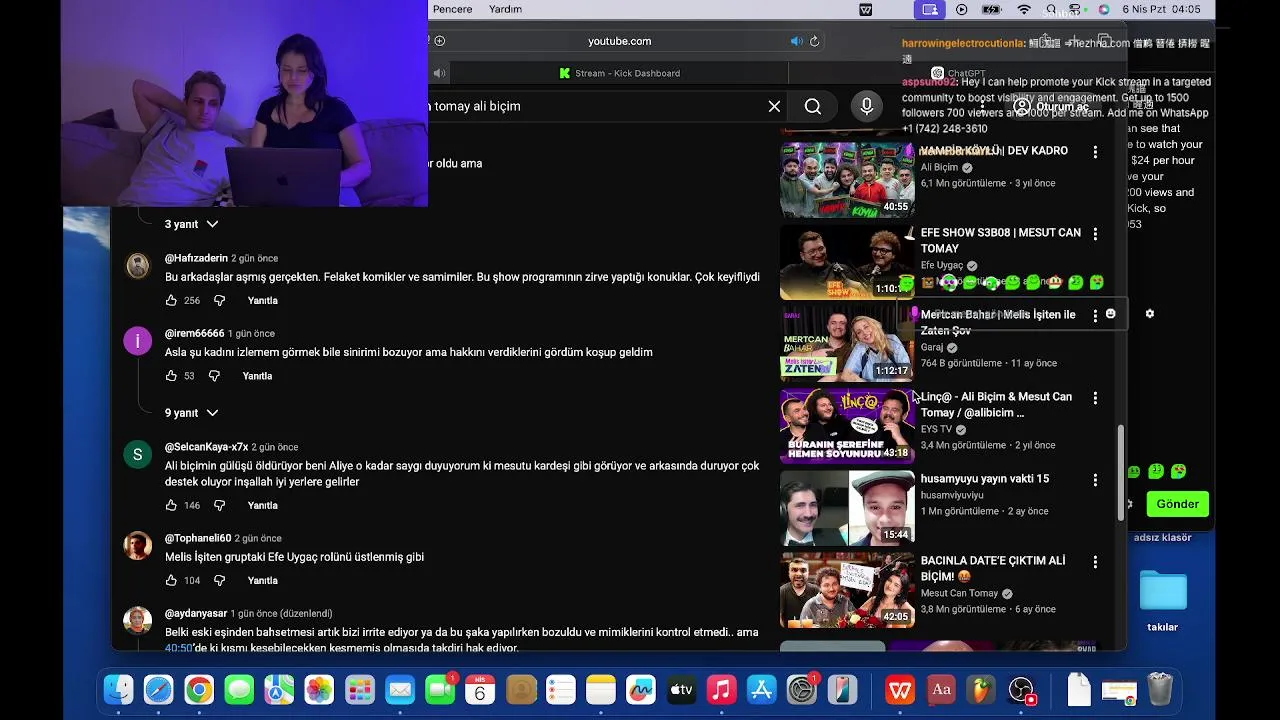
Task: Open EYS TV channel link
Action: click(x=937, y=430)
